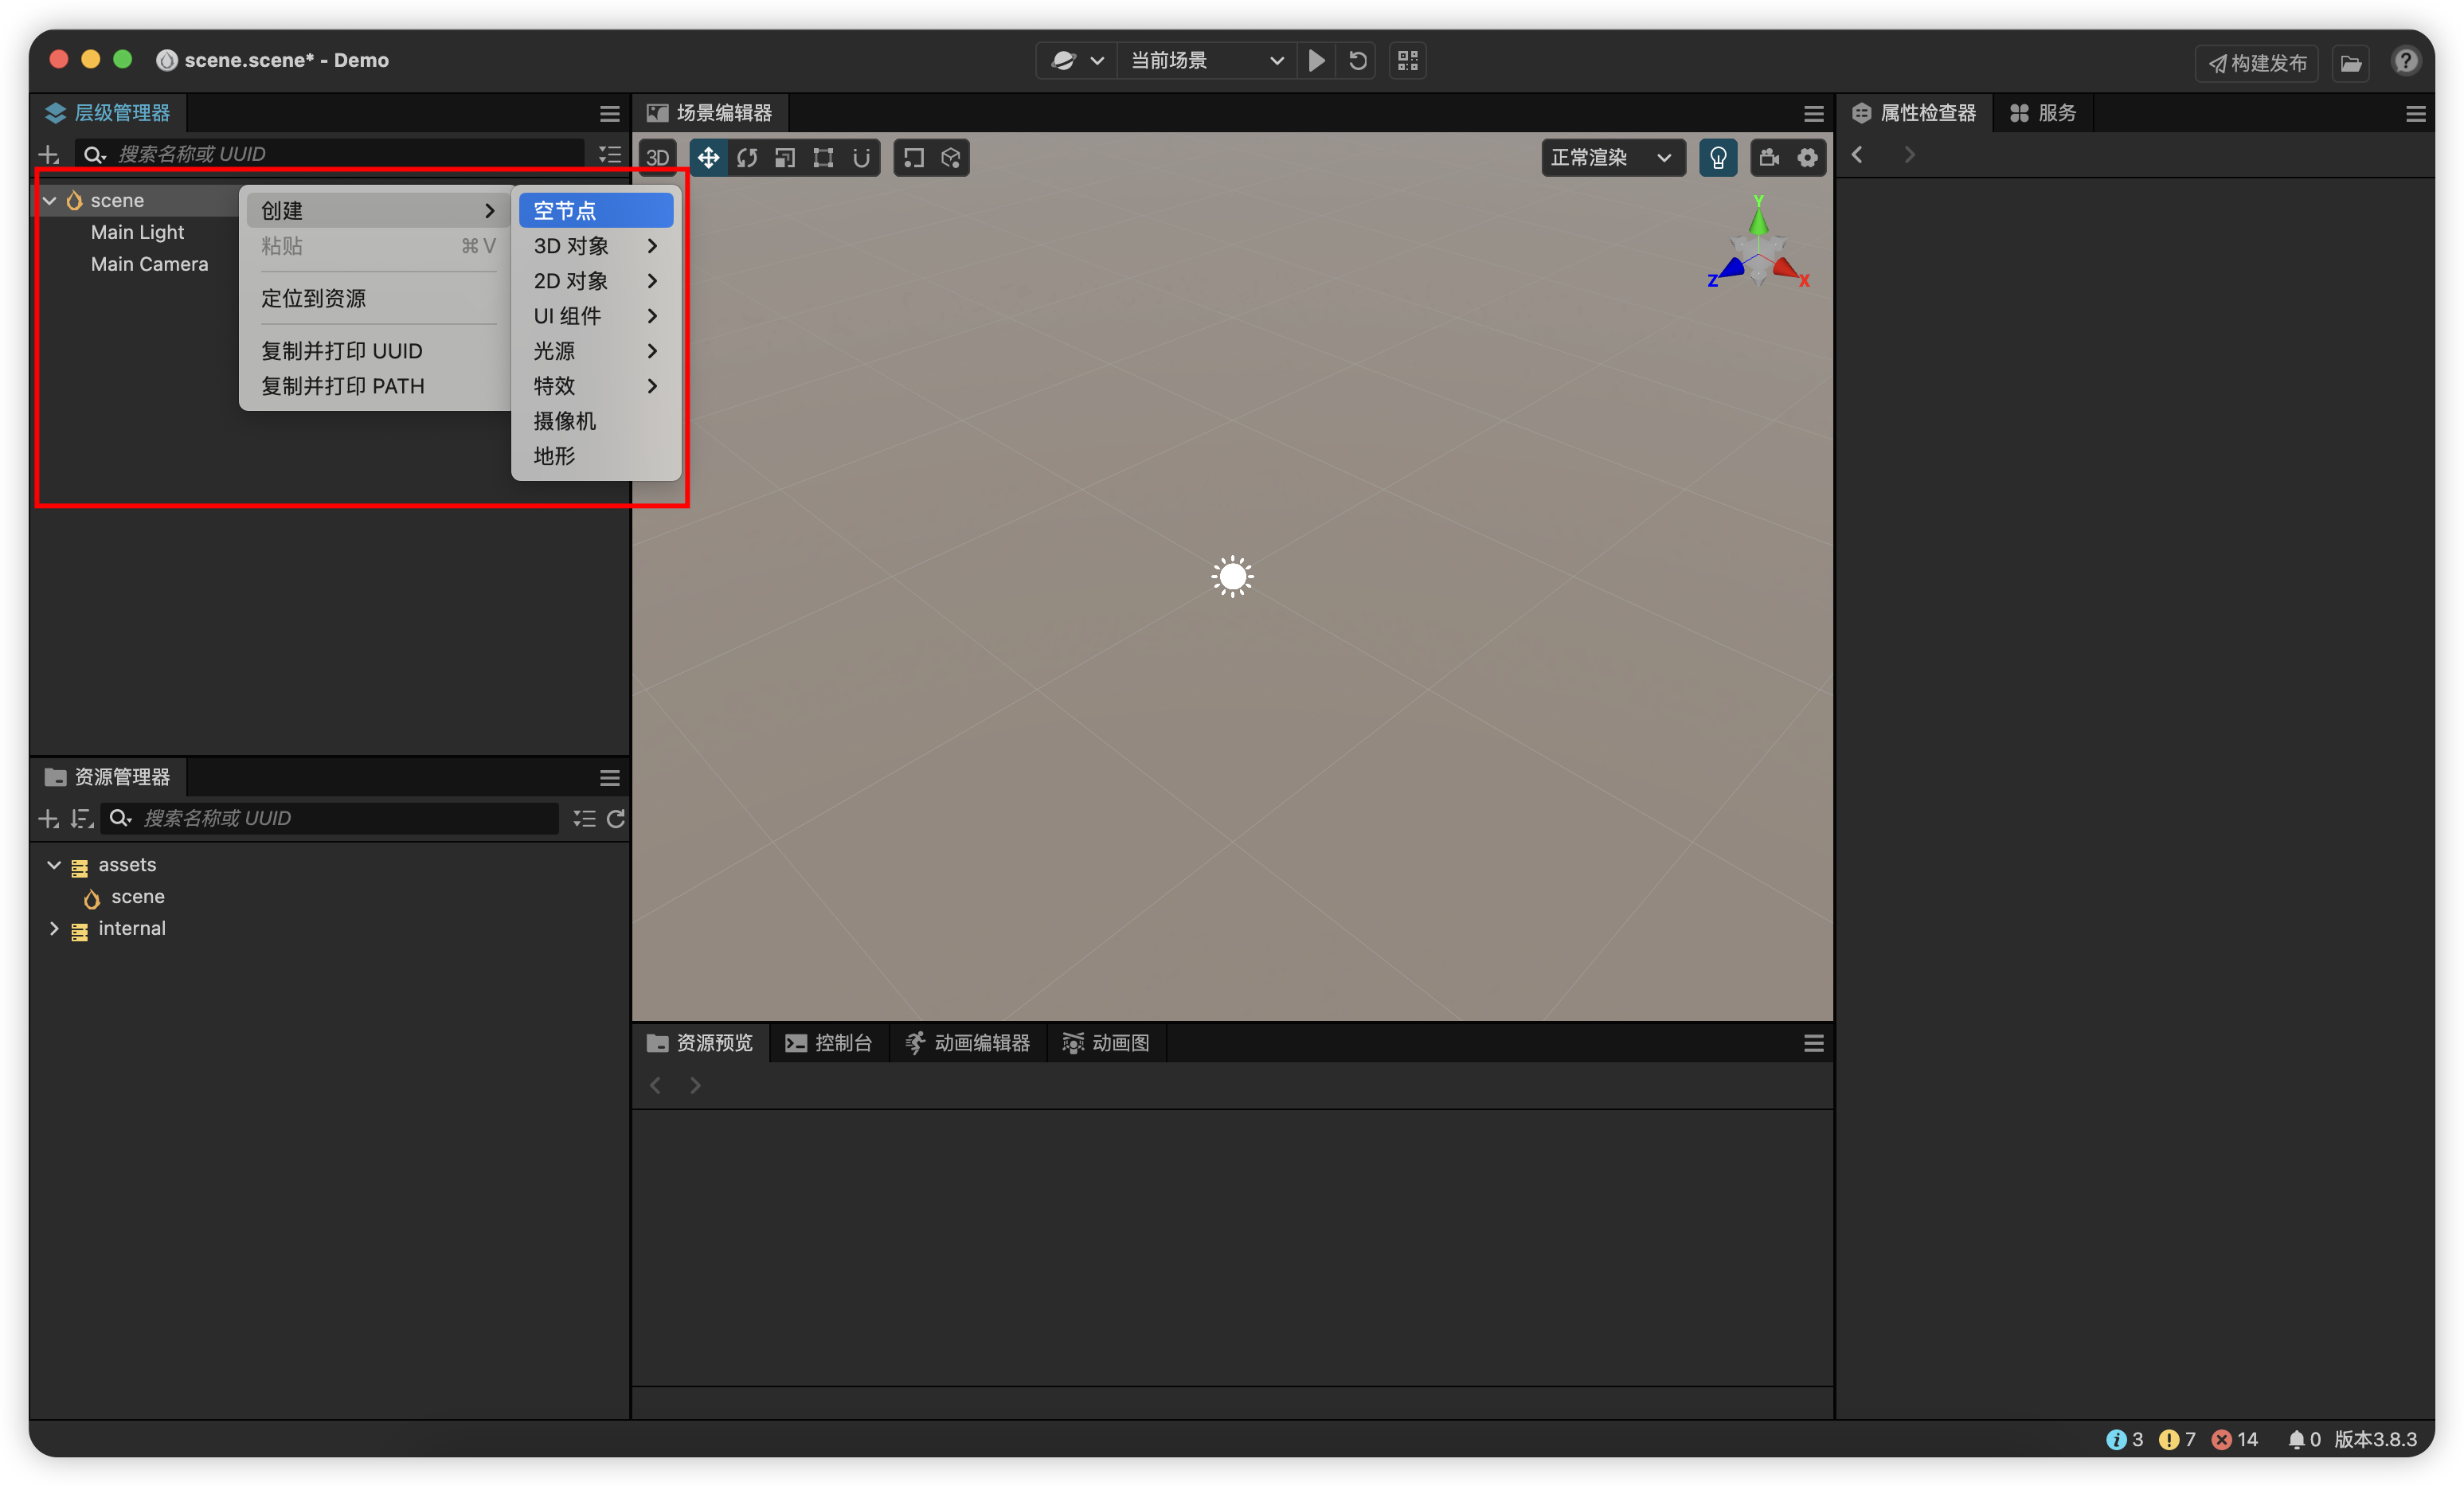Image resolution: width=2464 pixels, height=1486 pixels.
Task: Toggle the 3D view mode button
Action: [x=657, y=158]
